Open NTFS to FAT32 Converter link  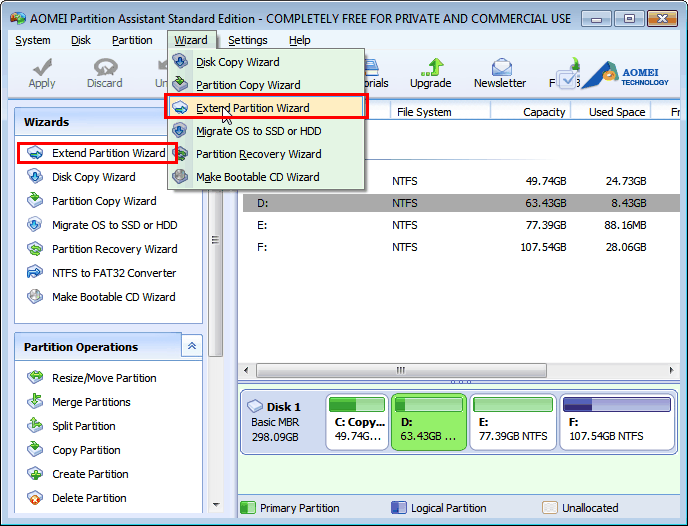click(114, 273)
